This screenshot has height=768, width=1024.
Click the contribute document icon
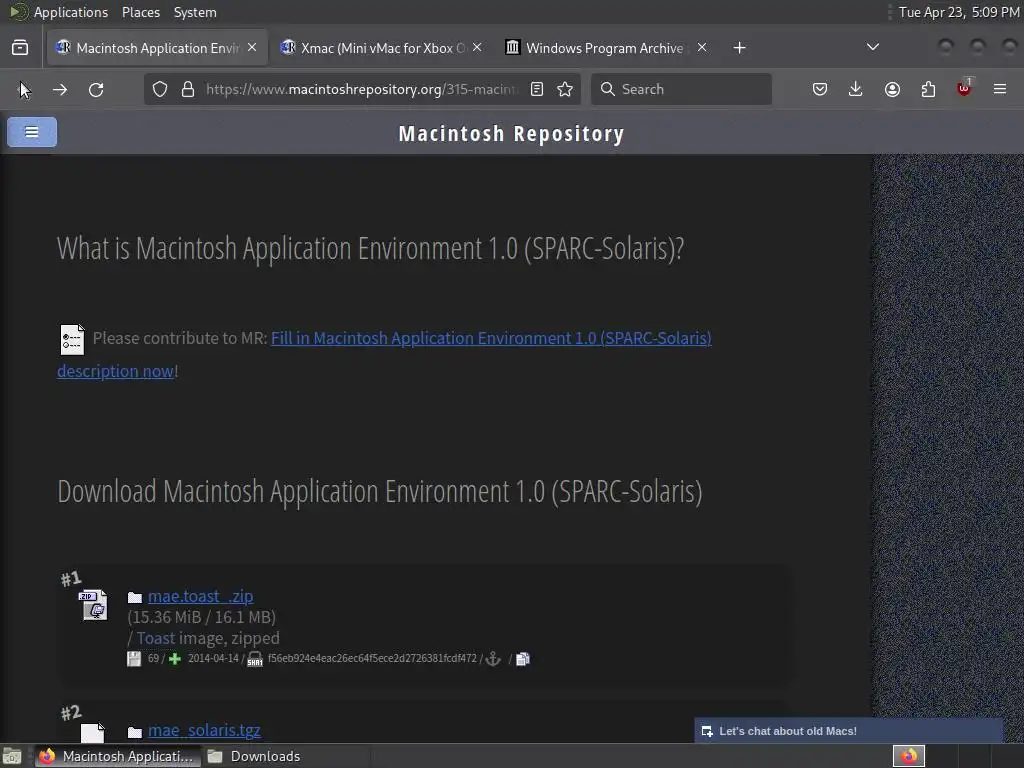(72, 339)
